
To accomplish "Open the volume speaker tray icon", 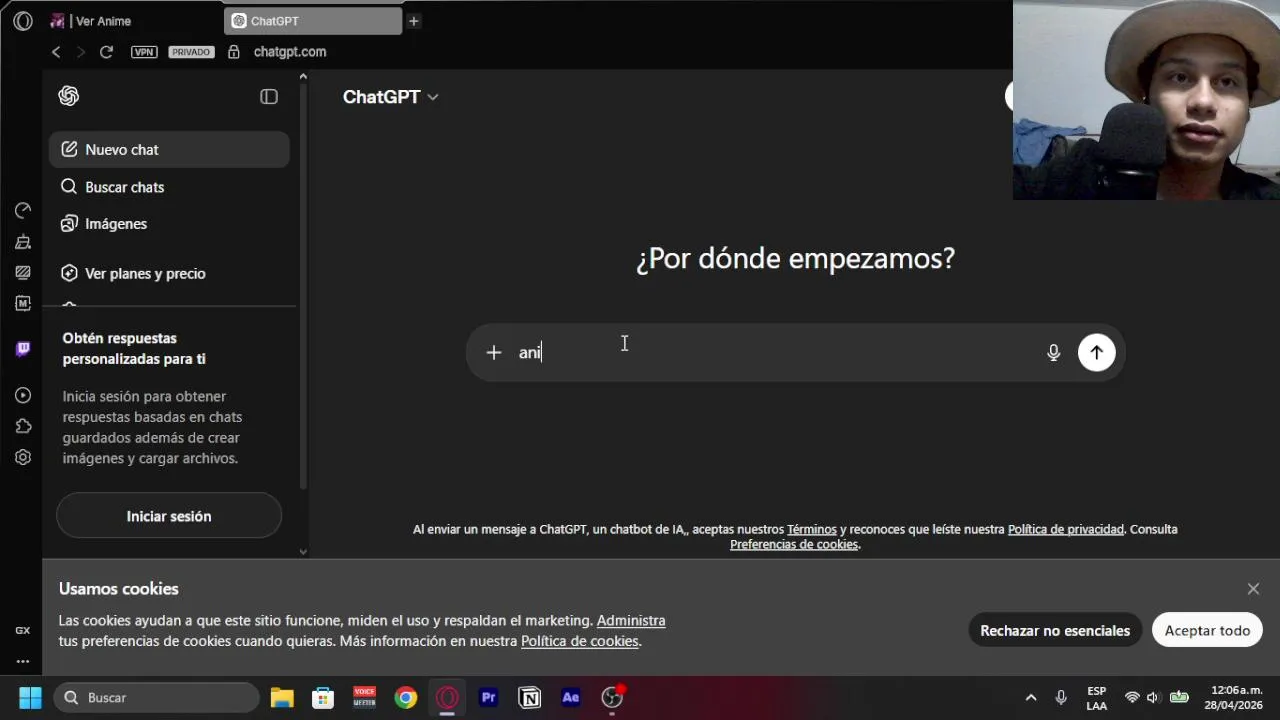I will click(1153, 698).
